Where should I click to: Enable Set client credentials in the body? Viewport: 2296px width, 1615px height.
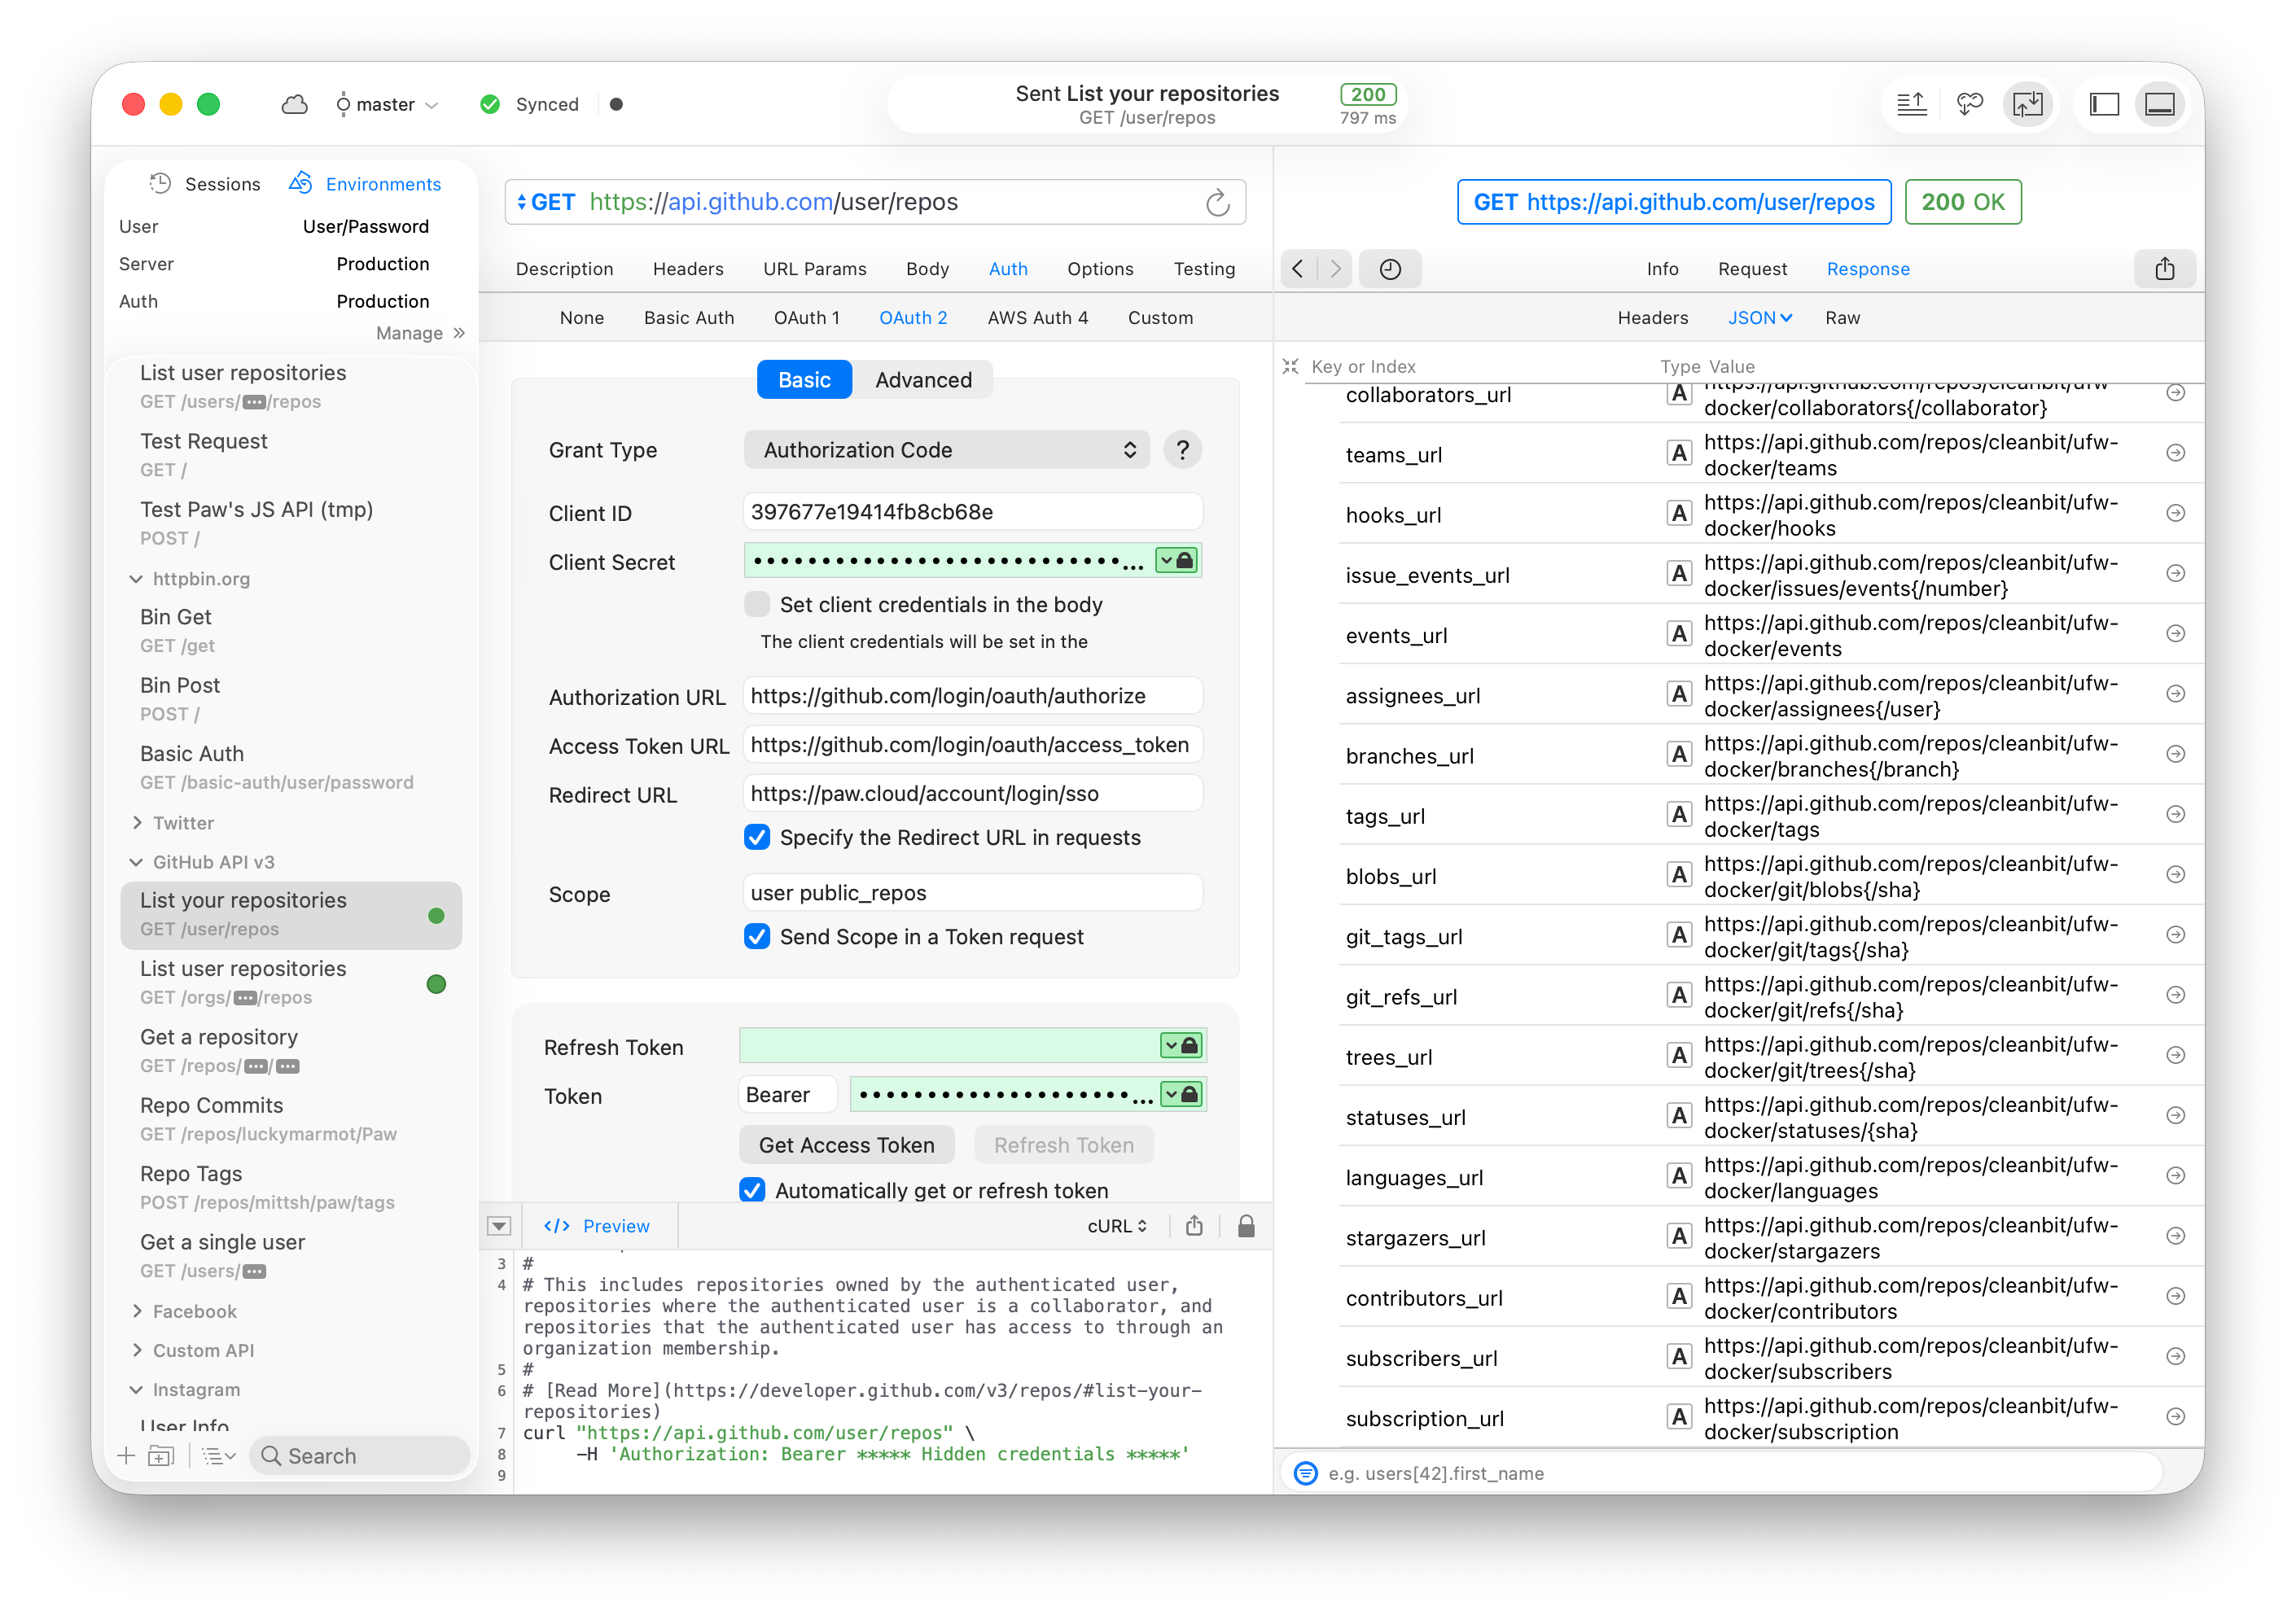(757, 604)
